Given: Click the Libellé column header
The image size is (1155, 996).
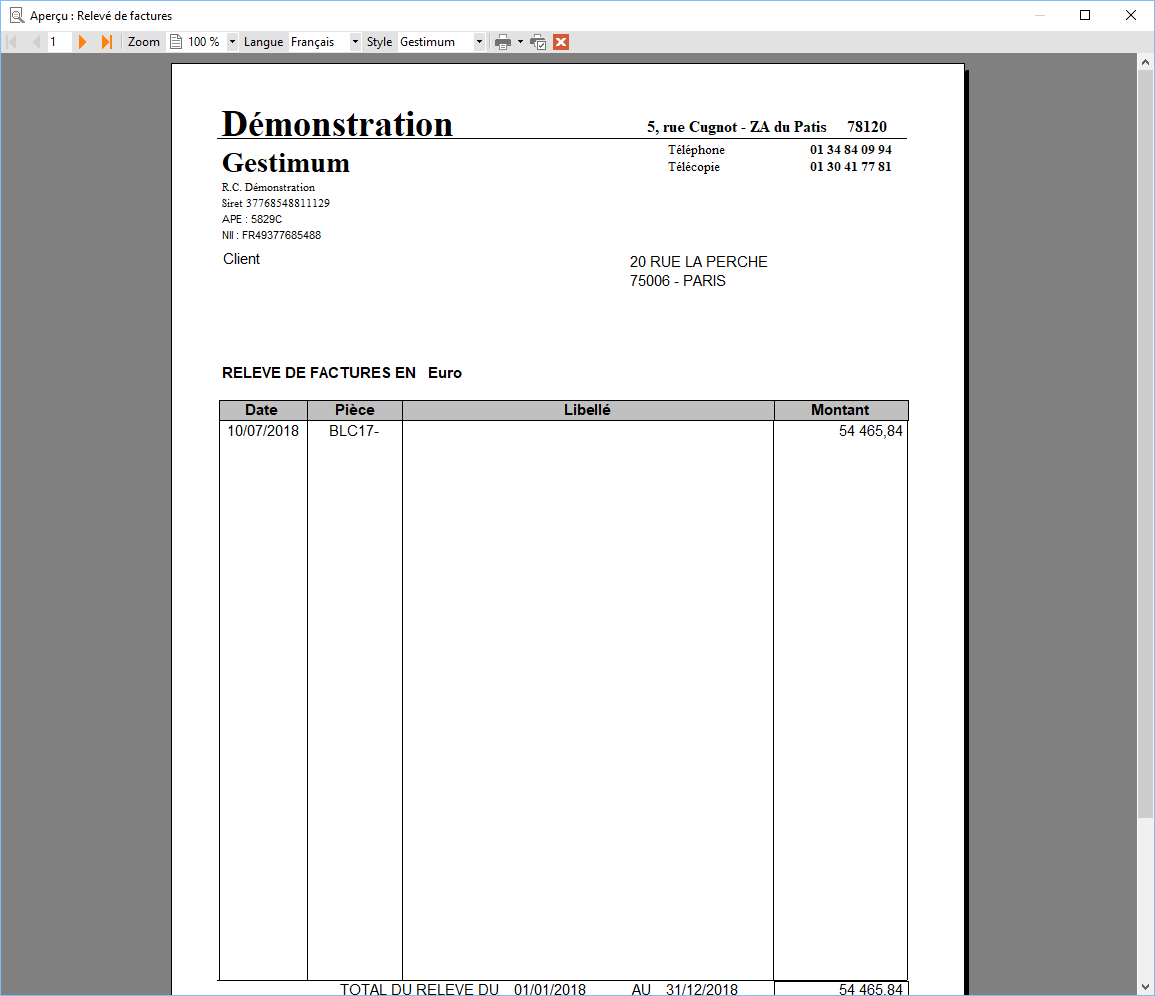Looking at the screenshot, I should (588, 410).
